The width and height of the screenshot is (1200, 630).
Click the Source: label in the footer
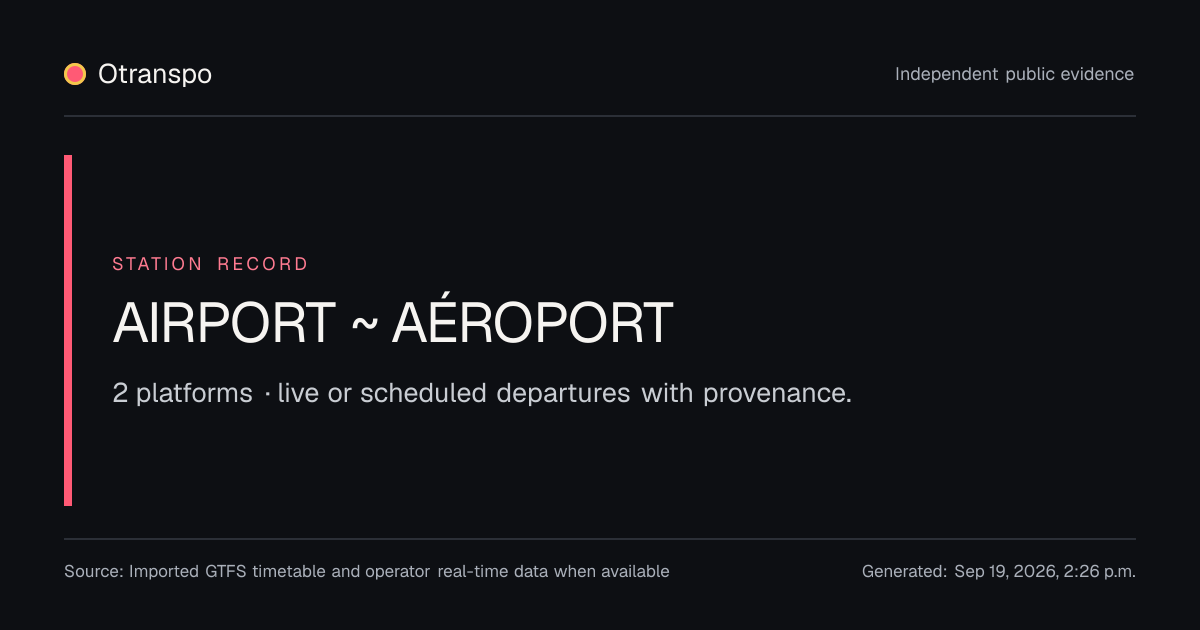94,572
